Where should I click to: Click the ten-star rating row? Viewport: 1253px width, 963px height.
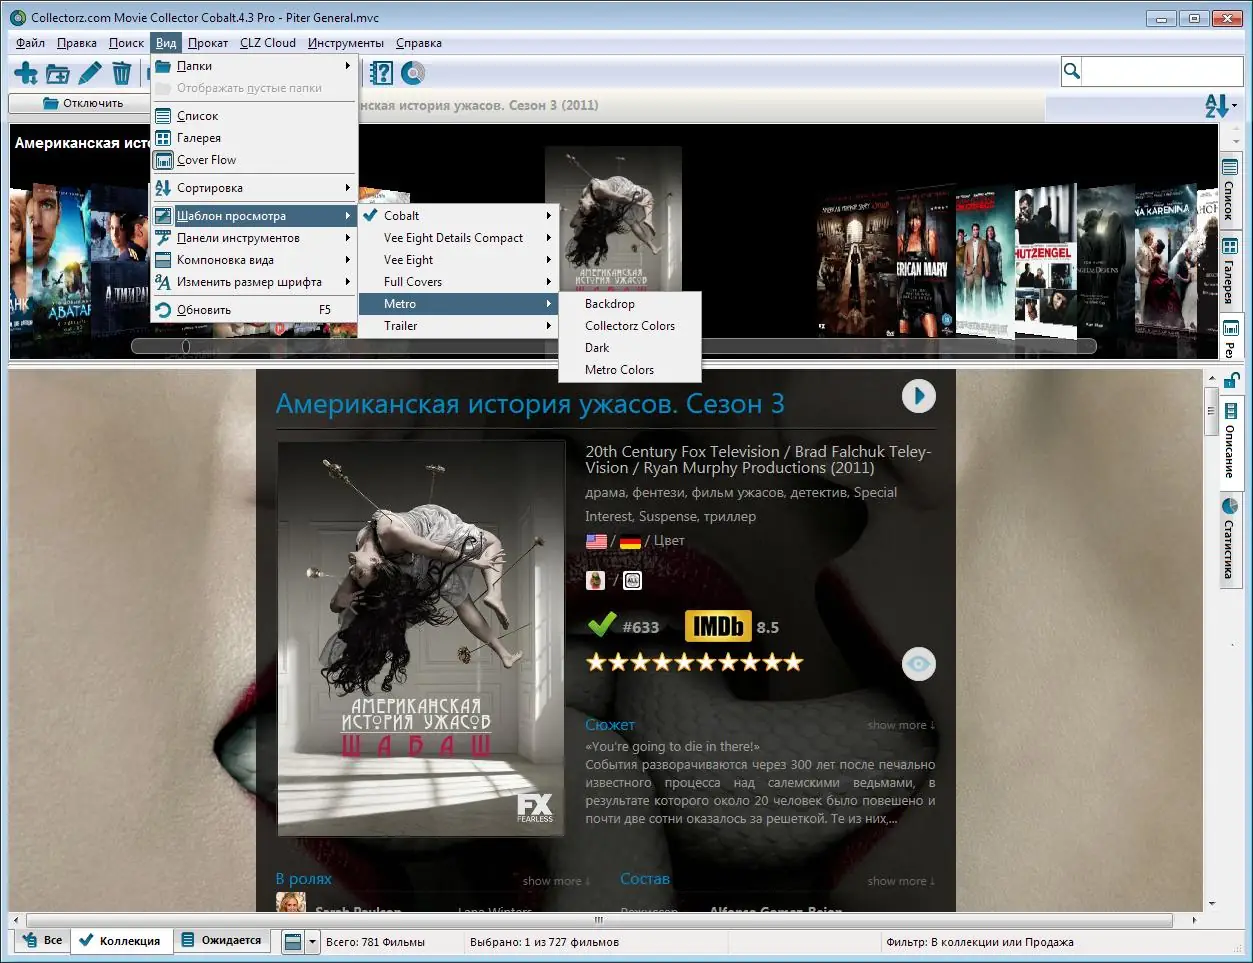[694, 662]
